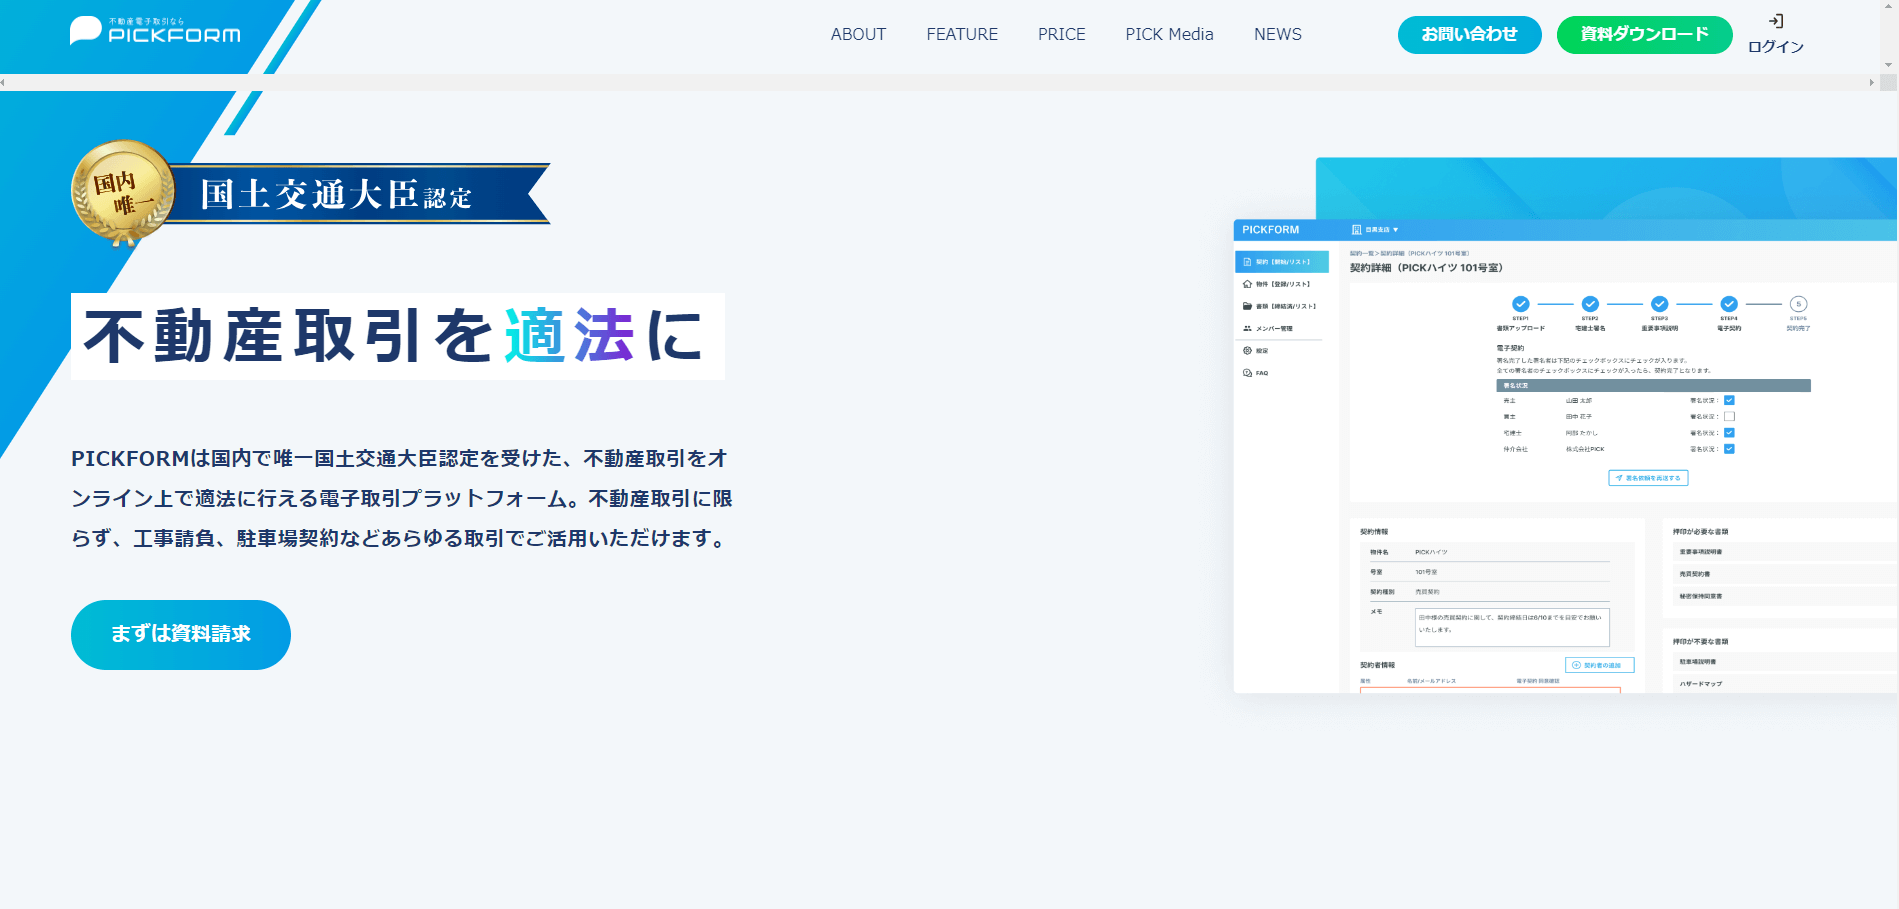This screenshot has height=909, width=1899.
Task: Open FAQ icon in dashboard sidebar
Action: coord(1247,373)
